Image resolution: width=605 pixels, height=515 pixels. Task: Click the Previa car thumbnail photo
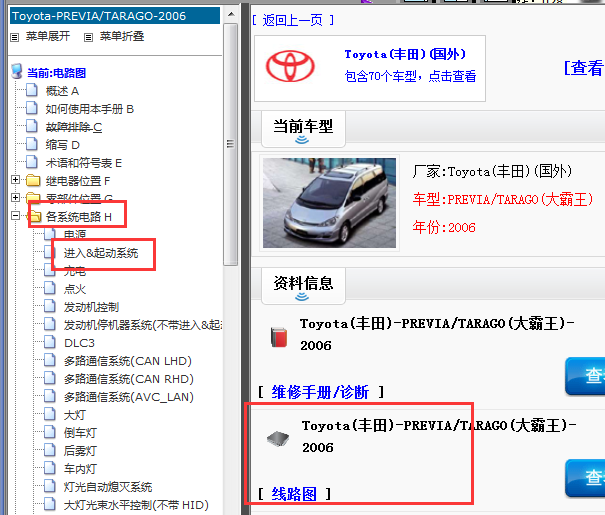[329, 203]
